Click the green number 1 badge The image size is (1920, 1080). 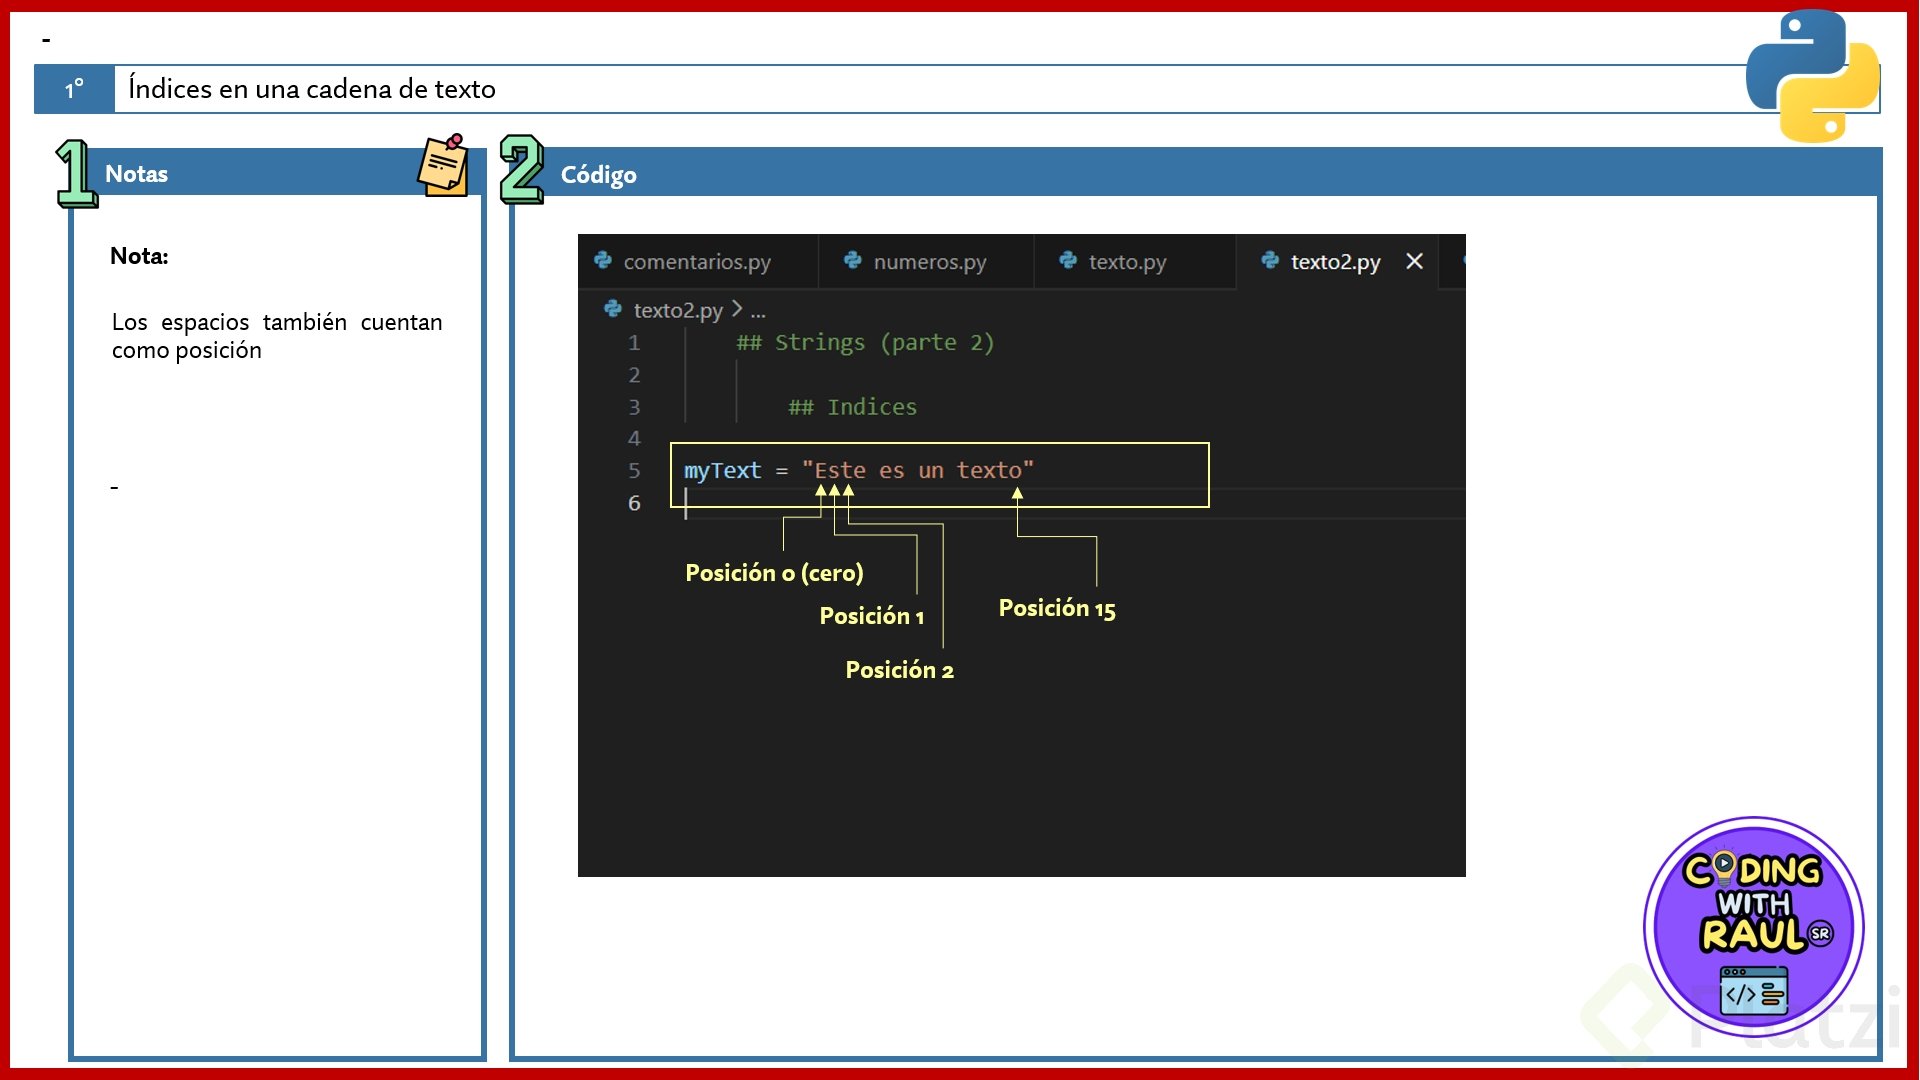(x=76, y=173)
